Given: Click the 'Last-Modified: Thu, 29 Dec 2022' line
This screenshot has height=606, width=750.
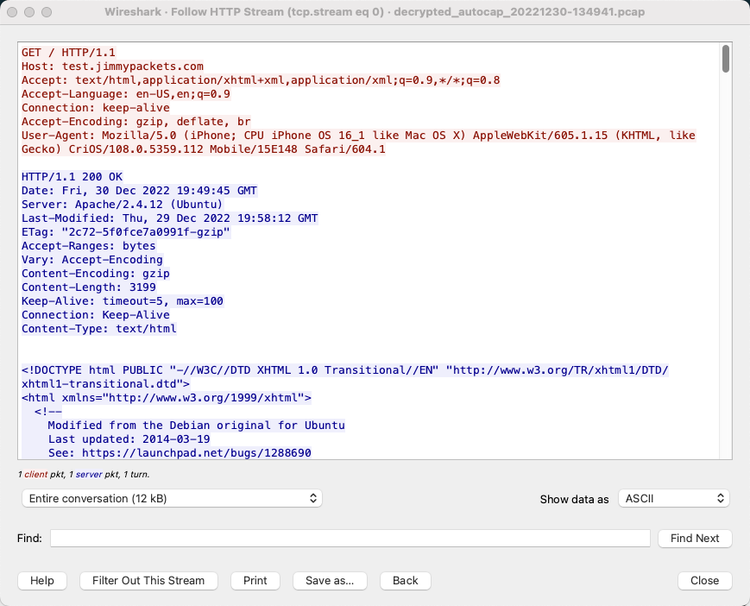Looking at the screenshot, I should [x=169, y=218].
